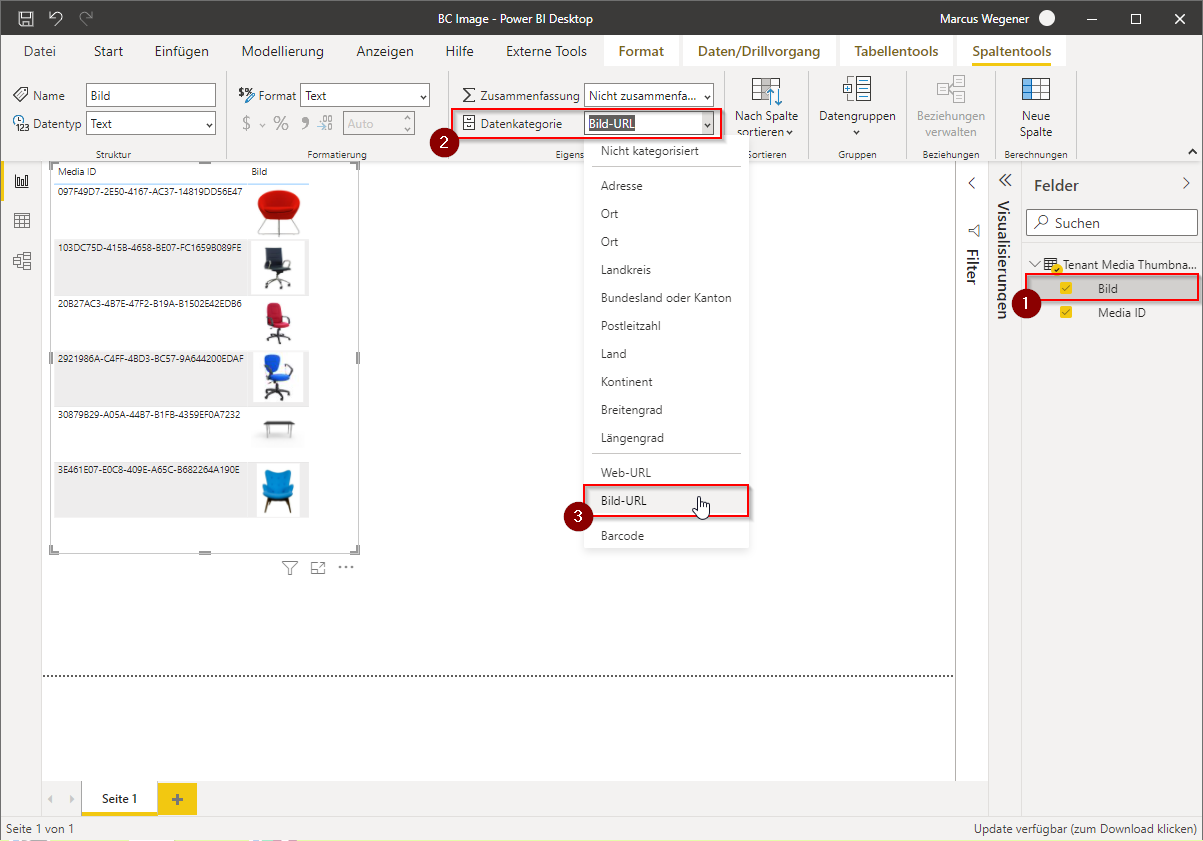
Task: Click the Save icon in title bar
Action: (x=26, y=18)
